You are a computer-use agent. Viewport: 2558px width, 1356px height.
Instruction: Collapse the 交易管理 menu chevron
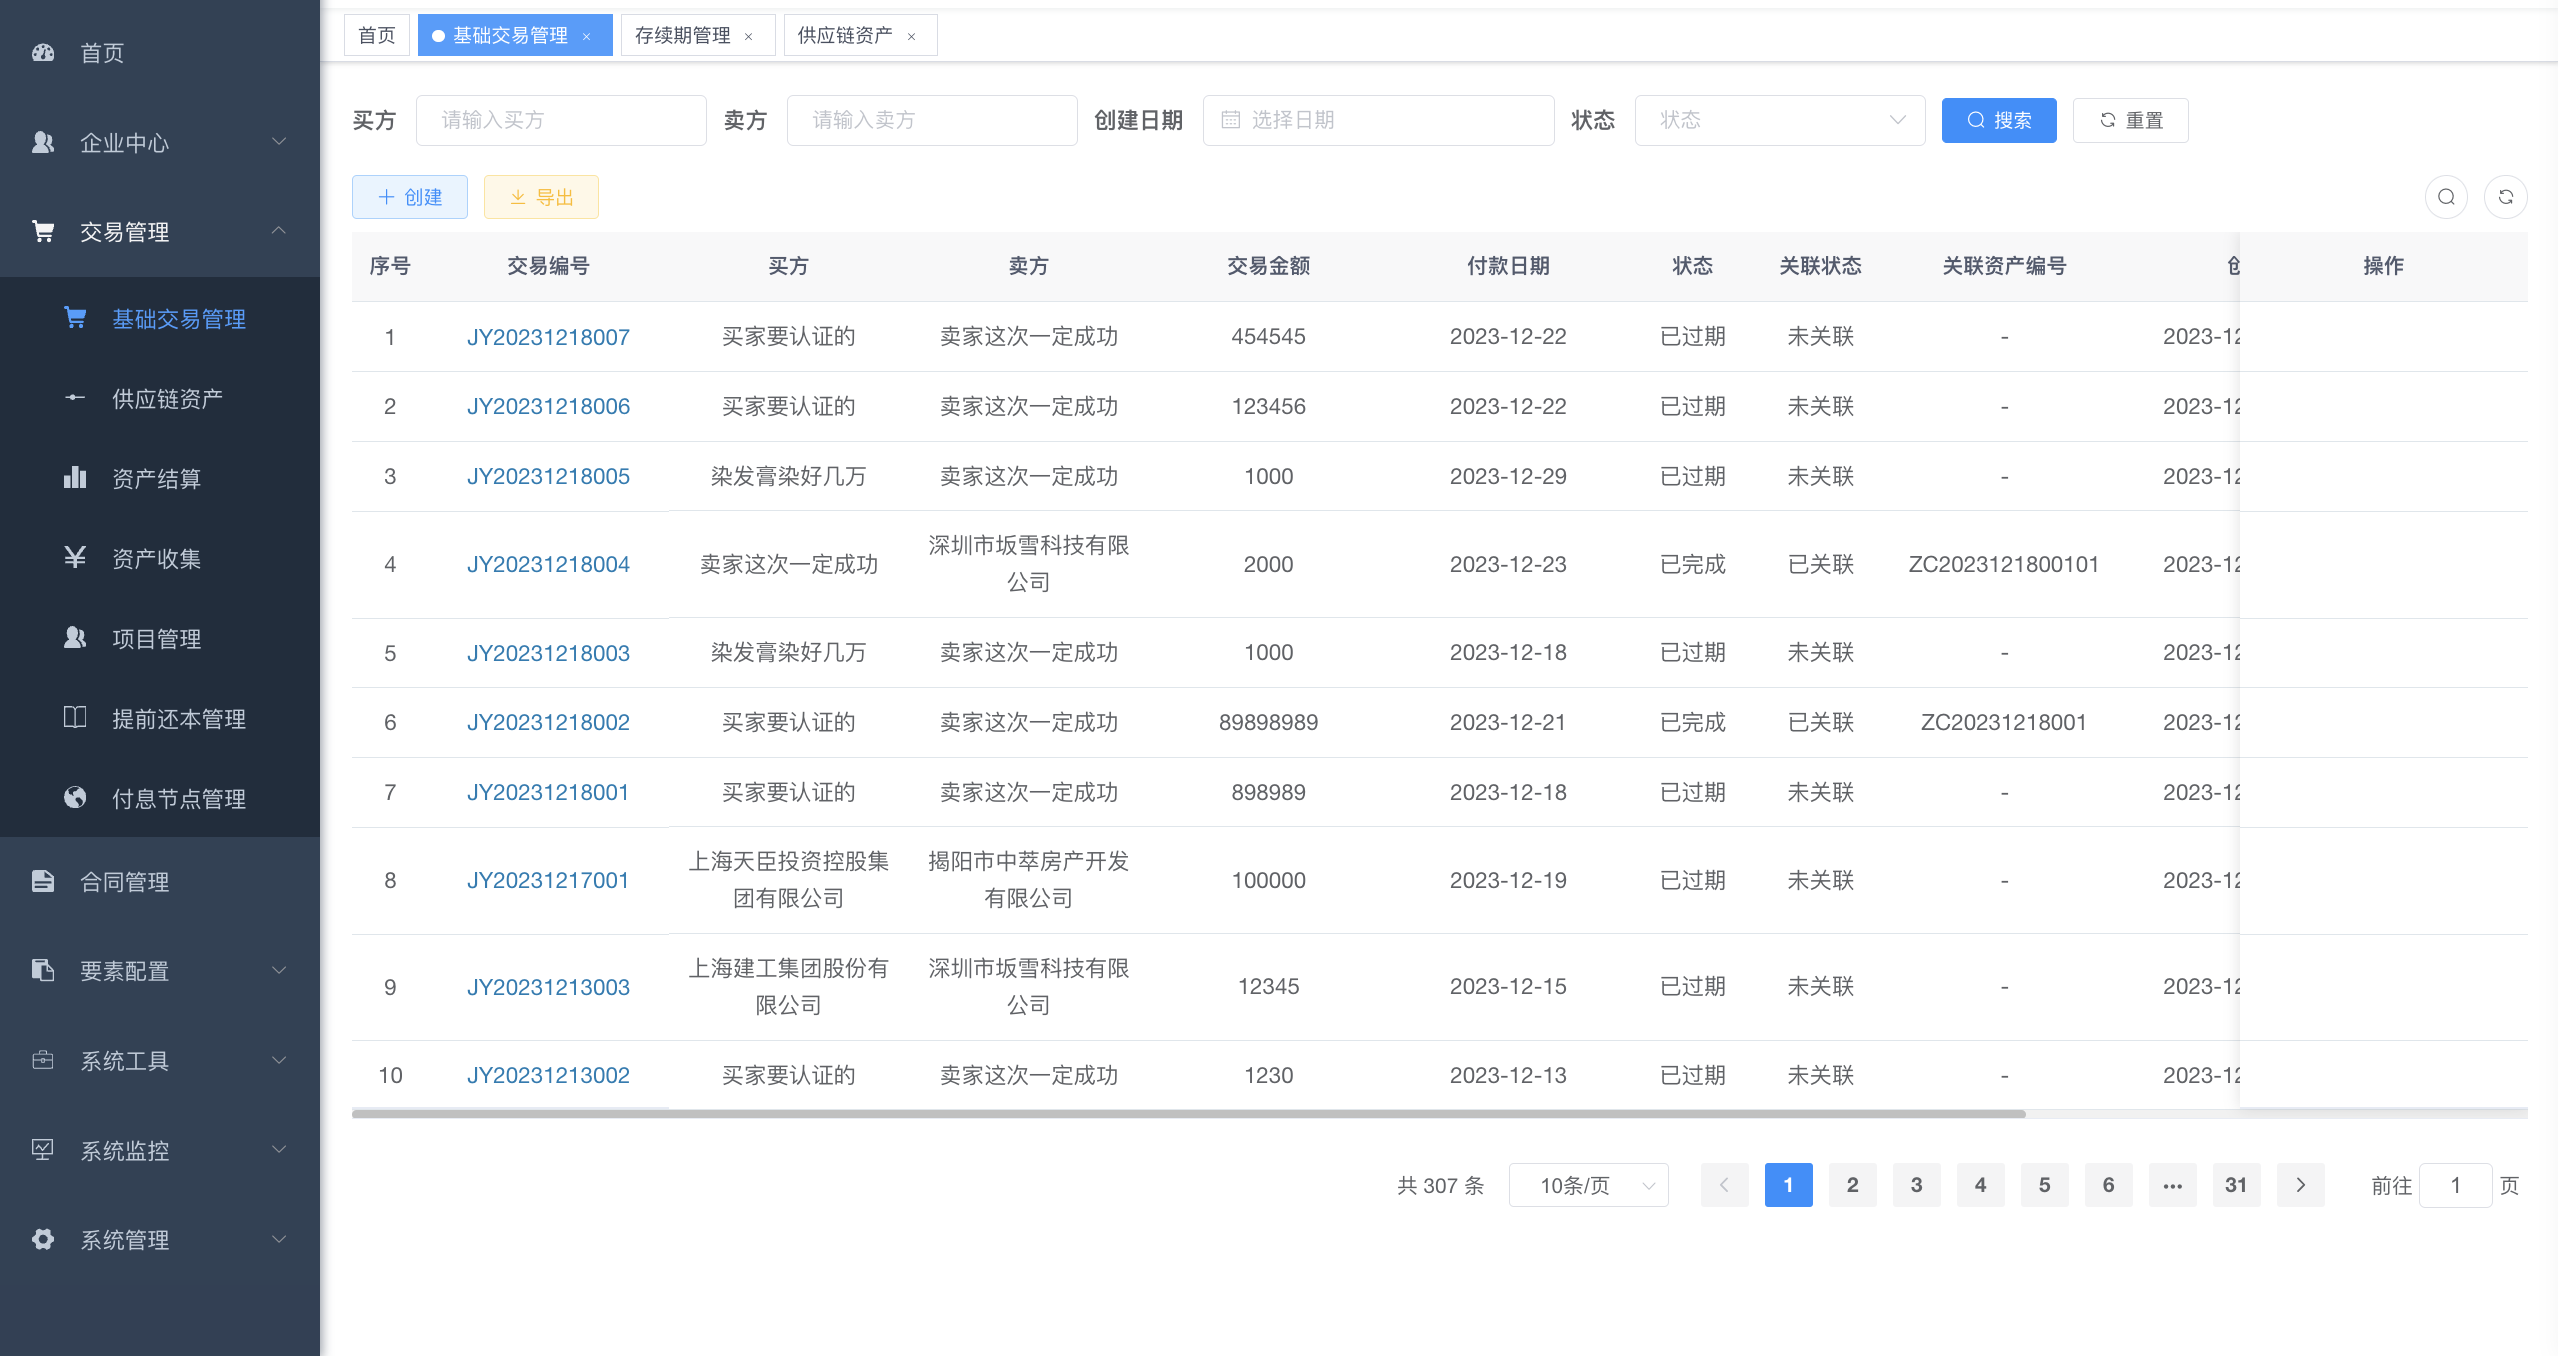tap(279, 231)
